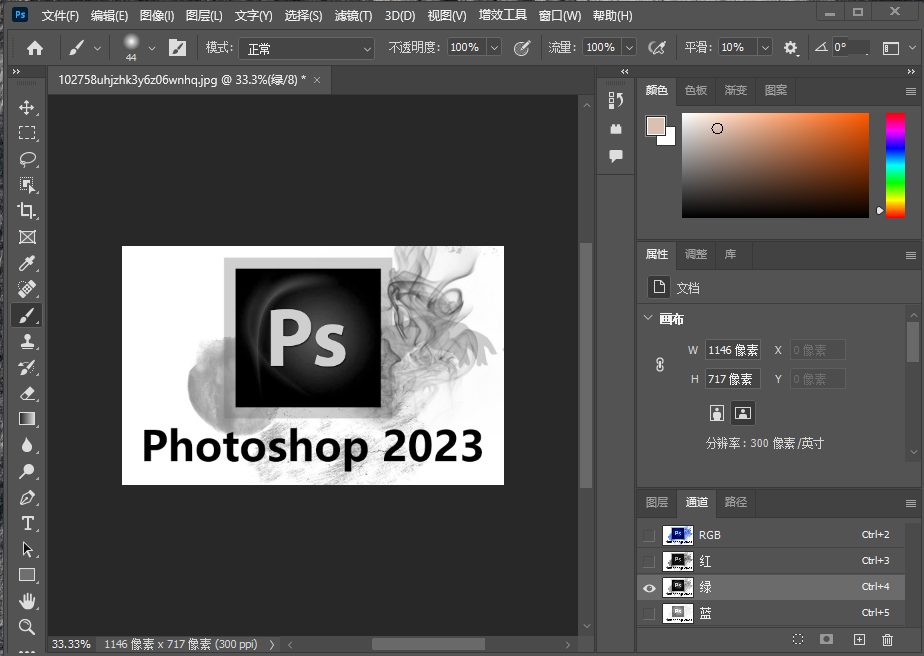Load channel as selection
Viewport: 924px width, 656px height.
click(798, 639)
